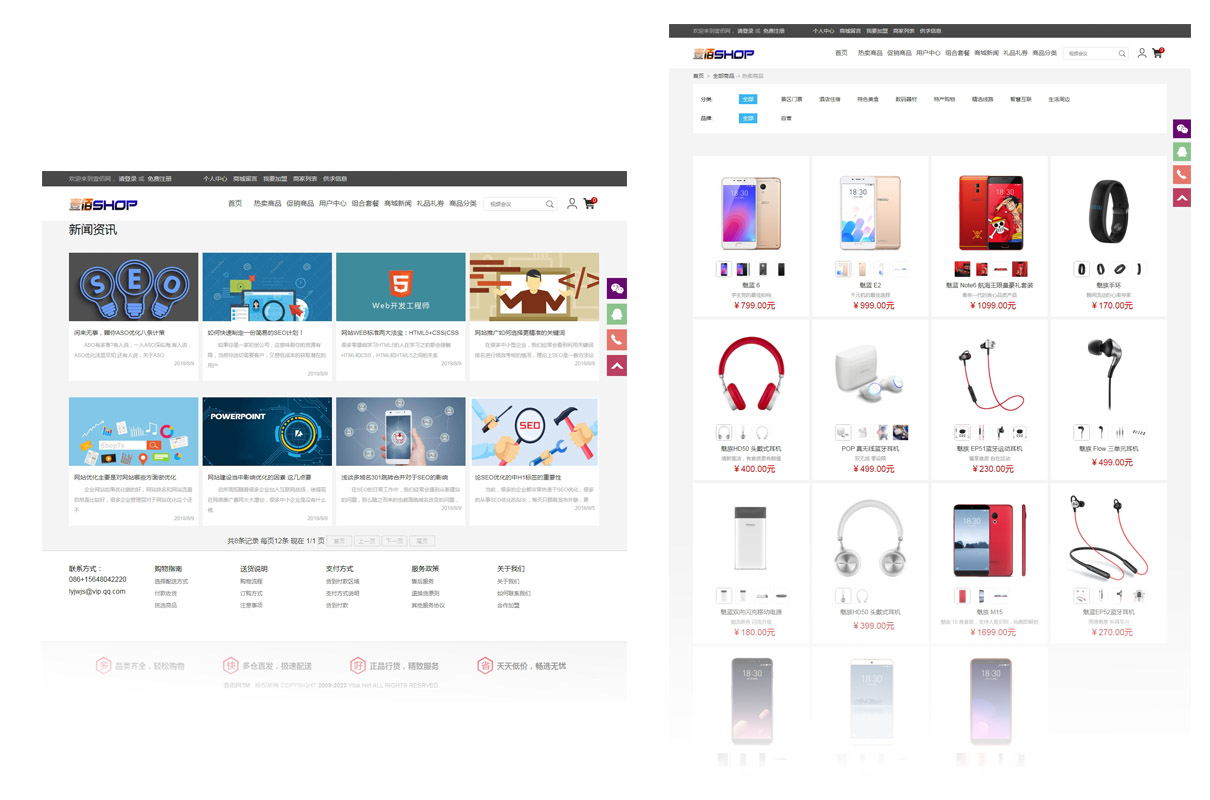The image size is (1210, 800).
Task: Open 商品分类 menu on the product list page
Action: [x=1045, y=53]
